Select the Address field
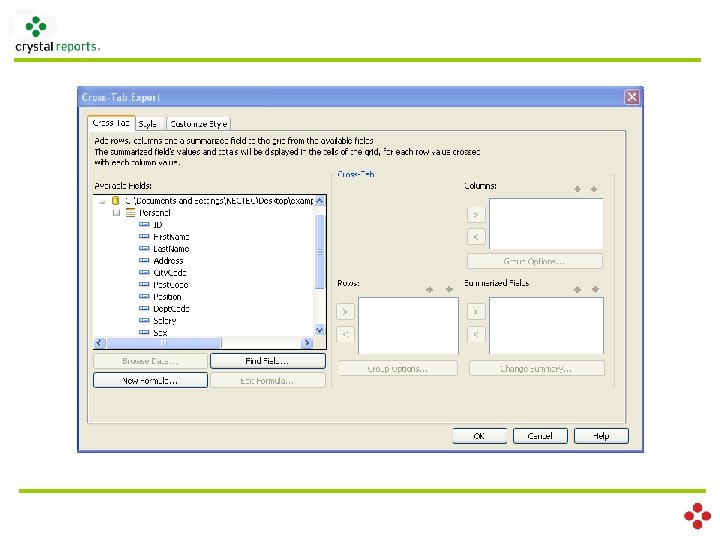 click(x=168, y=260)
